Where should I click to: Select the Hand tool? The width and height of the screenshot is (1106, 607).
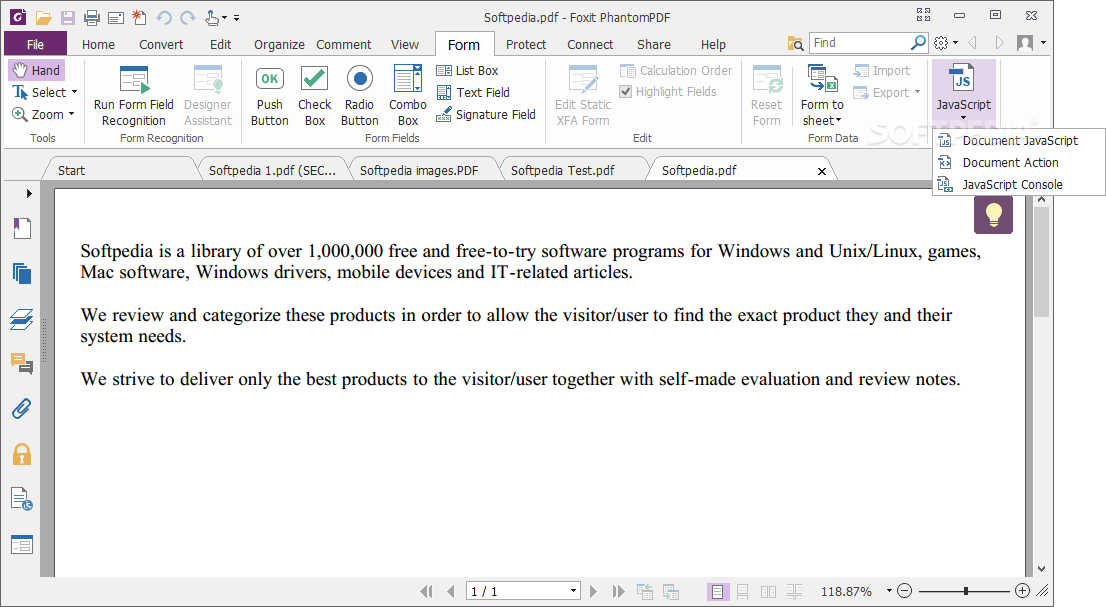(x=37, y=70)
